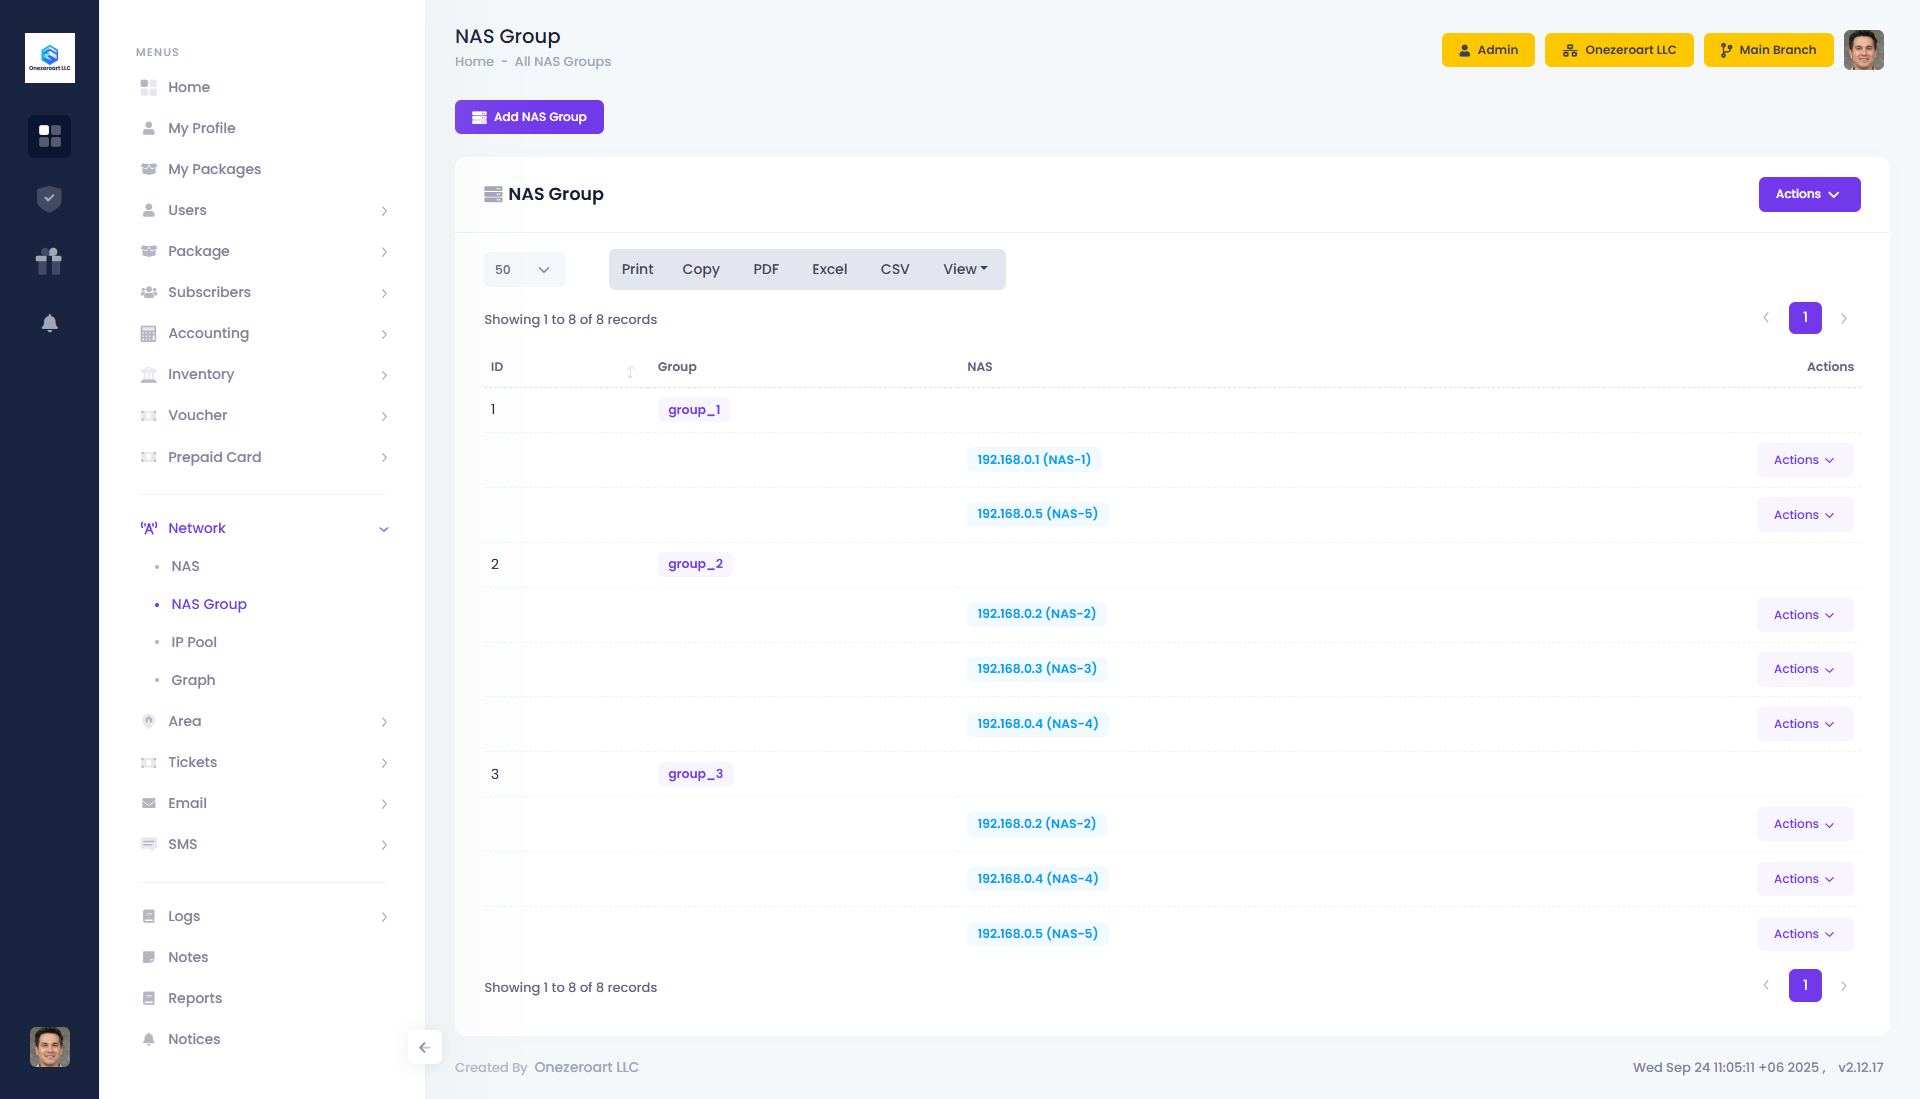
Task: Go to next page arrow above table
Action: 1843,318
